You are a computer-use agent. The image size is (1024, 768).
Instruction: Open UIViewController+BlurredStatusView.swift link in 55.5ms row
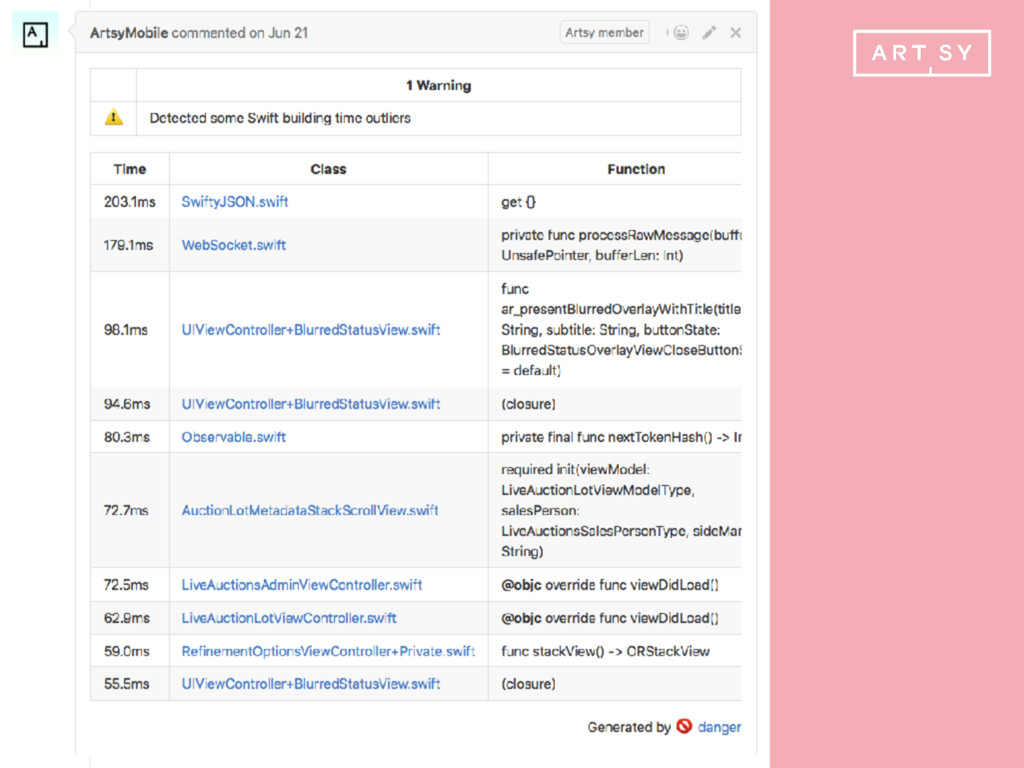point(311,684)
